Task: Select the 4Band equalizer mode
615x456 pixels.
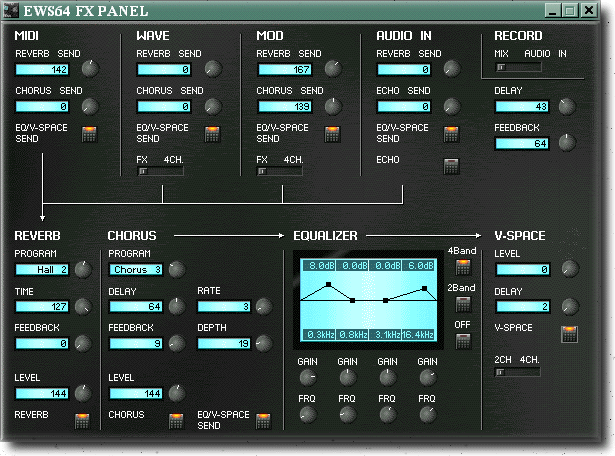Action: point(463,267)
